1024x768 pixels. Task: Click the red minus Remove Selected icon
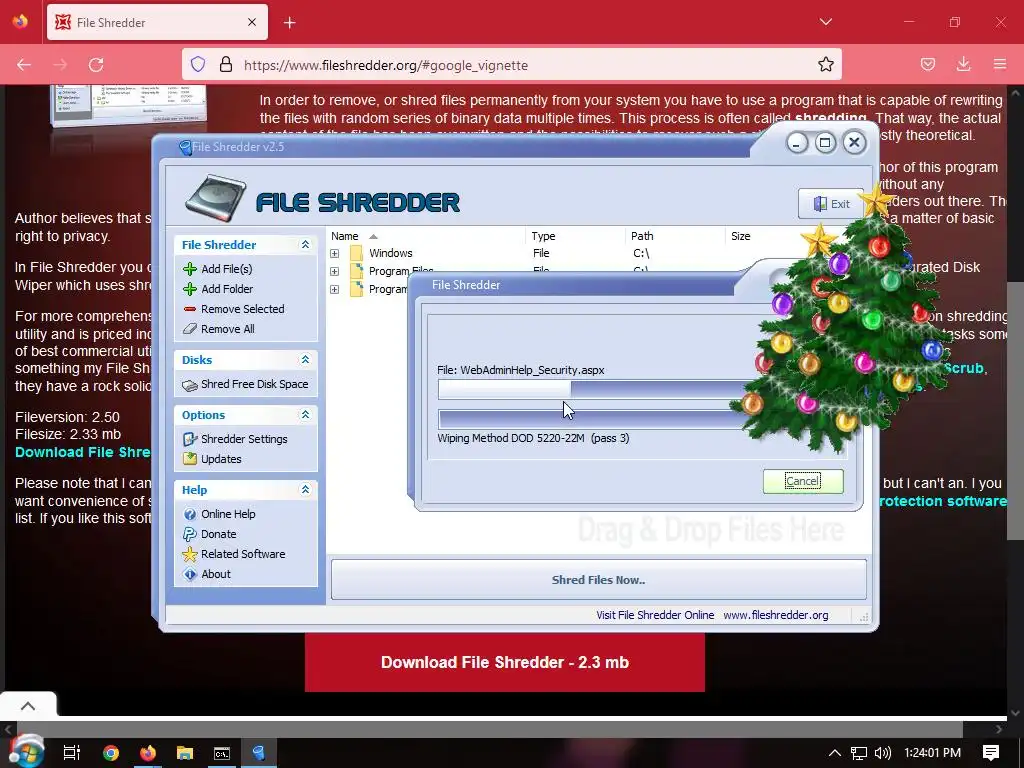point(189,309)
